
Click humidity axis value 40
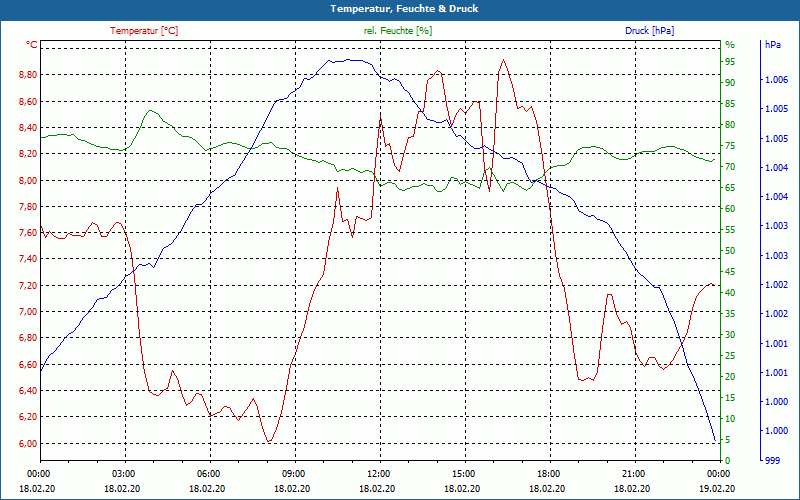(730, 293)
